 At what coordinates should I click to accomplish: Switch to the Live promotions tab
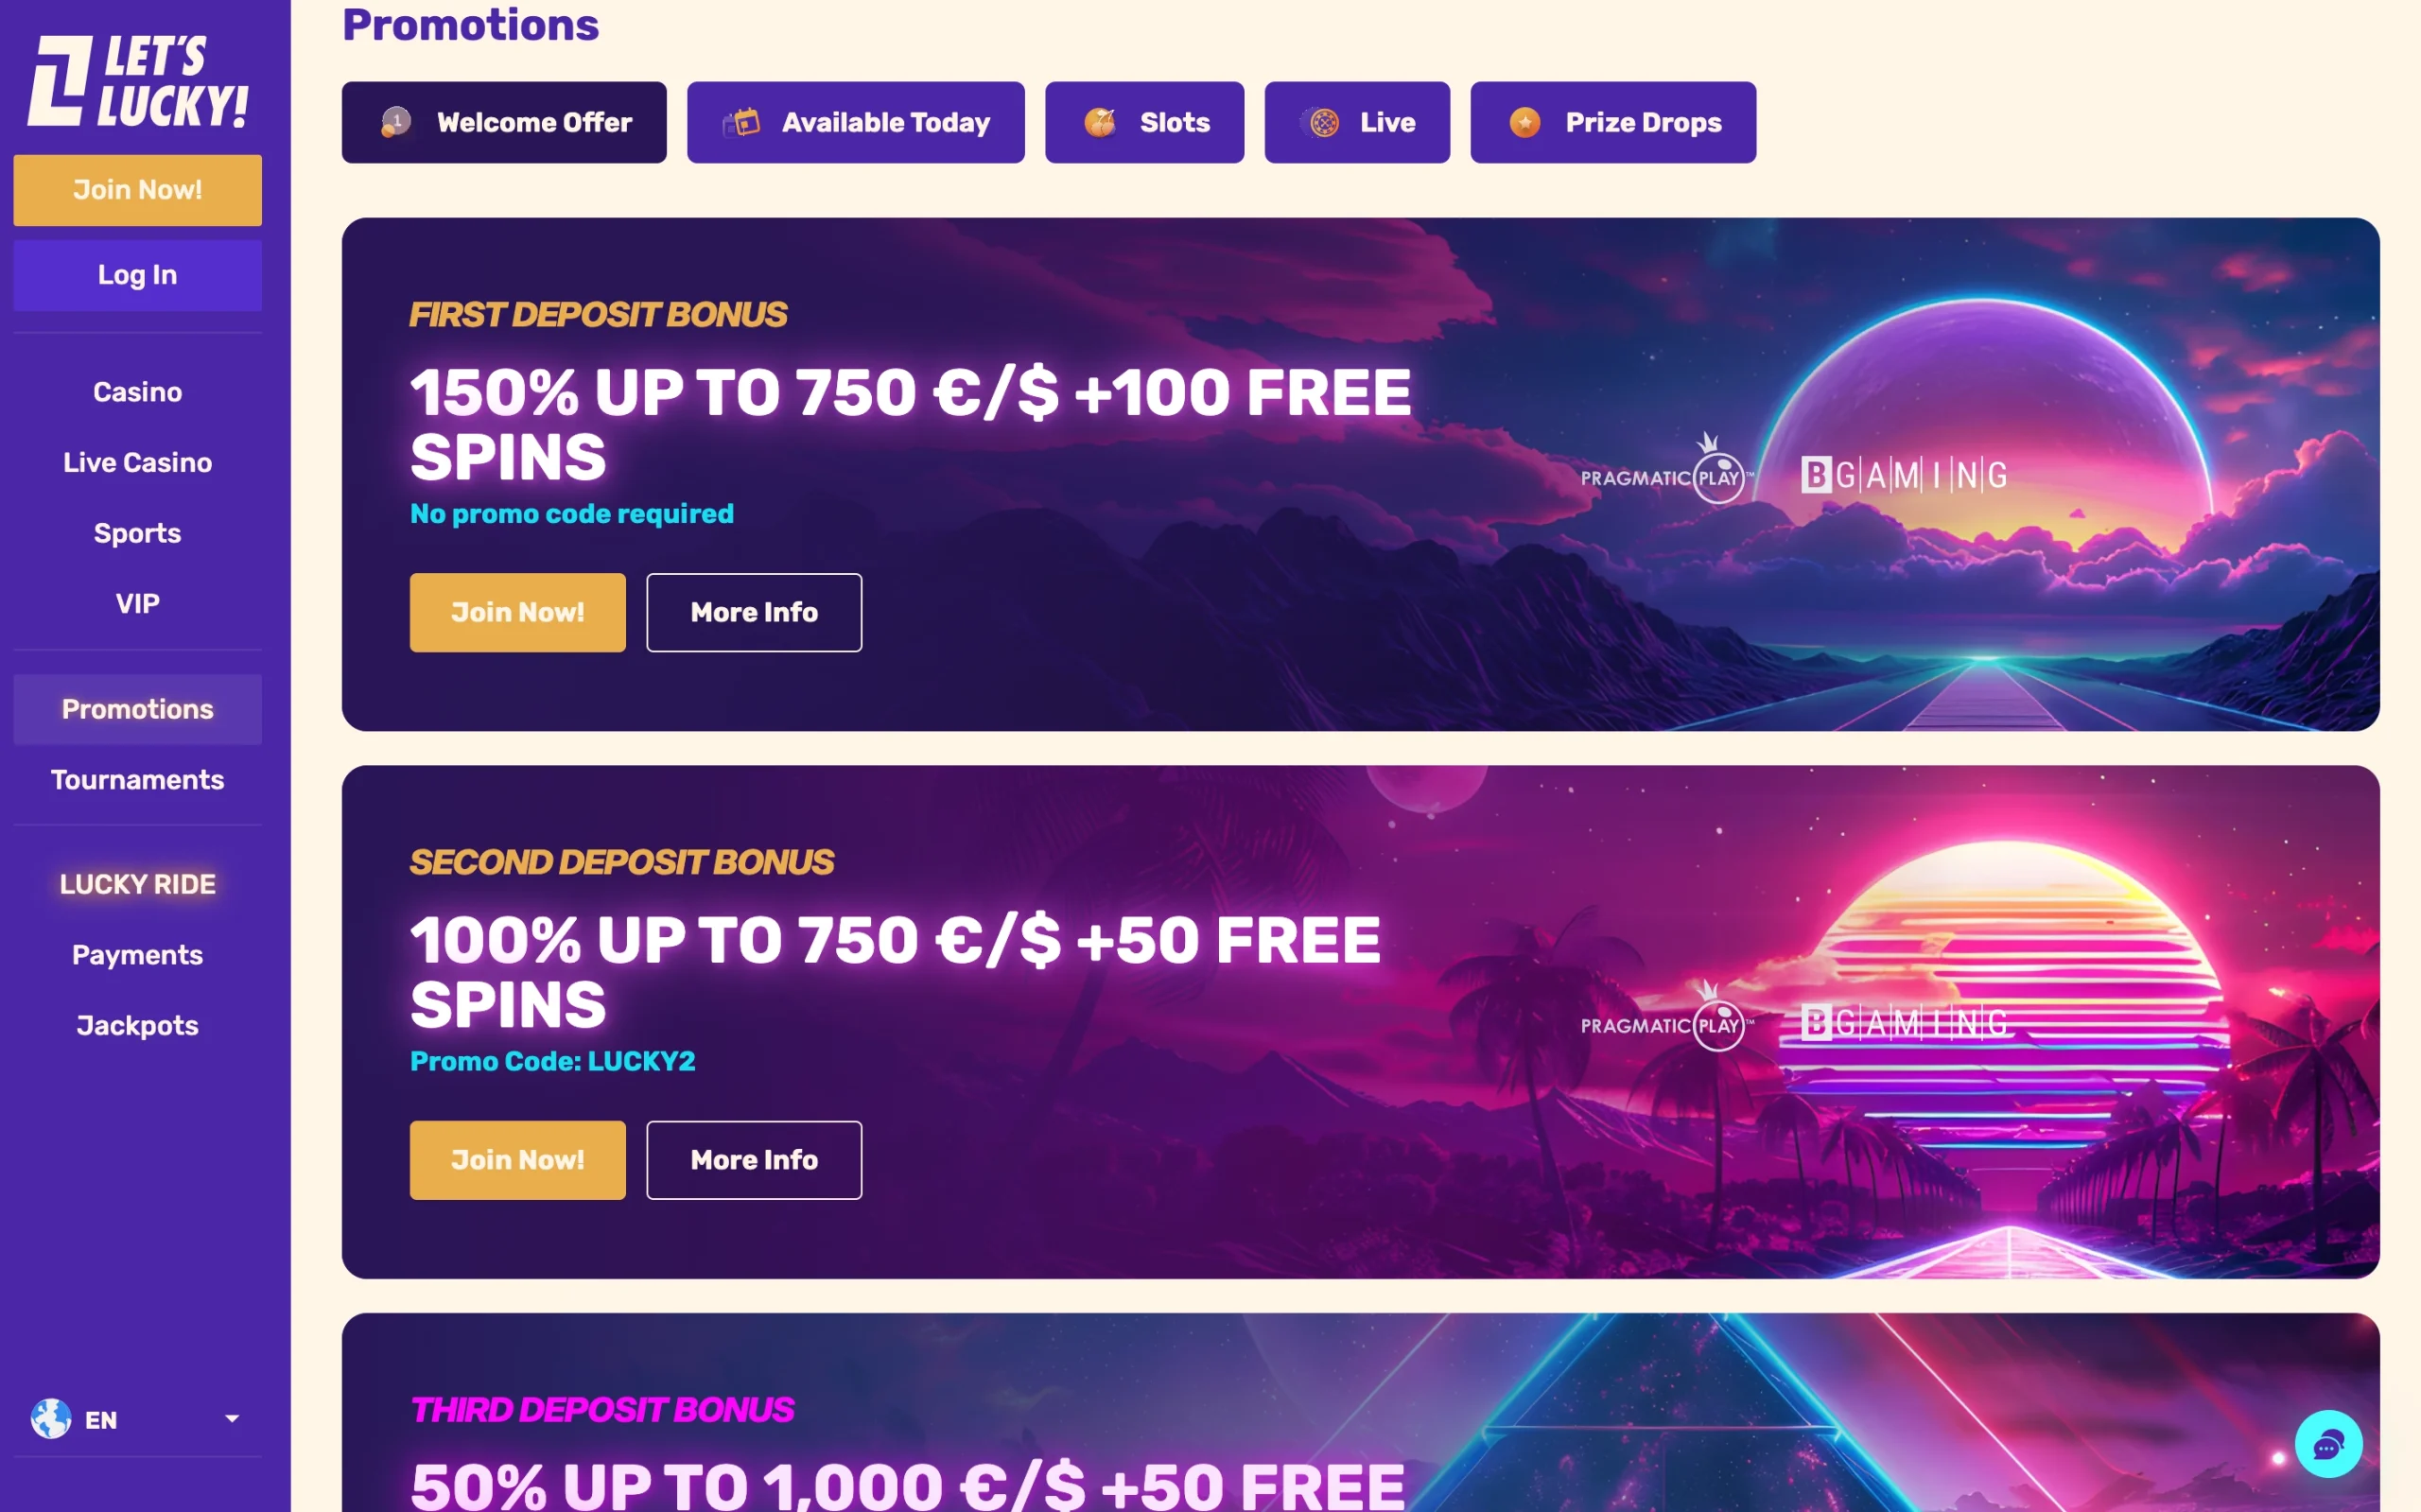pyautogui.click(x=1356, y=122)
